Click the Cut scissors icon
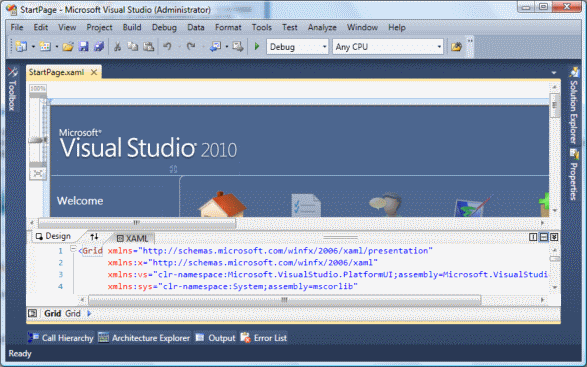Screen dimensions: 587x367 (x=117, y=47)
